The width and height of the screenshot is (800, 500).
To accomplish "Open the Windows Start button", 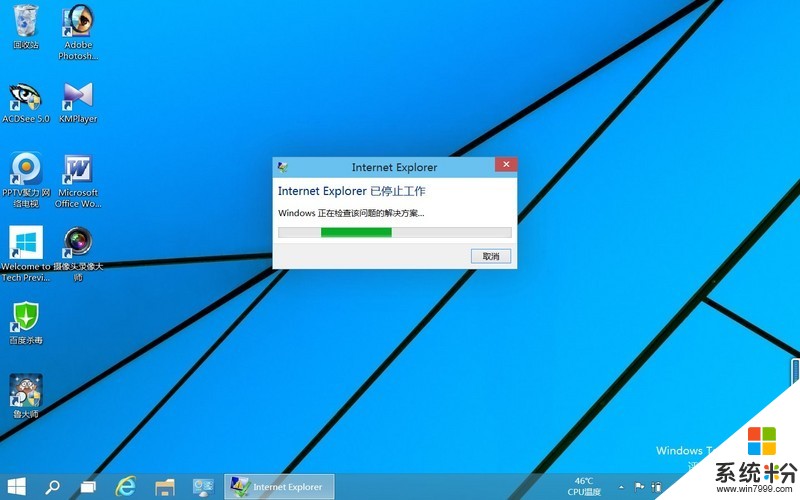I will (16, 487).
